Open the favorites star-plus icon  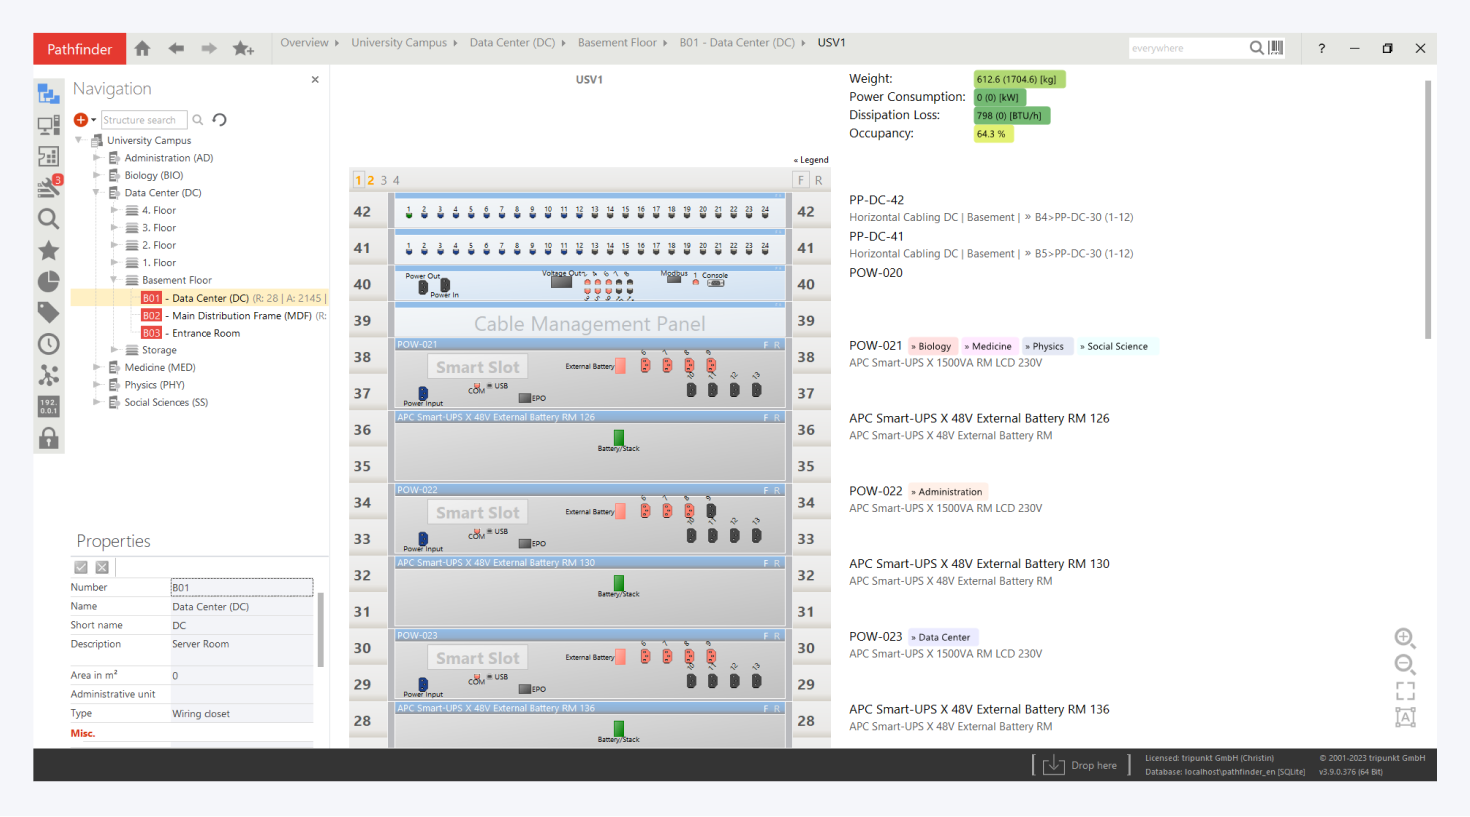pos(243,48)
